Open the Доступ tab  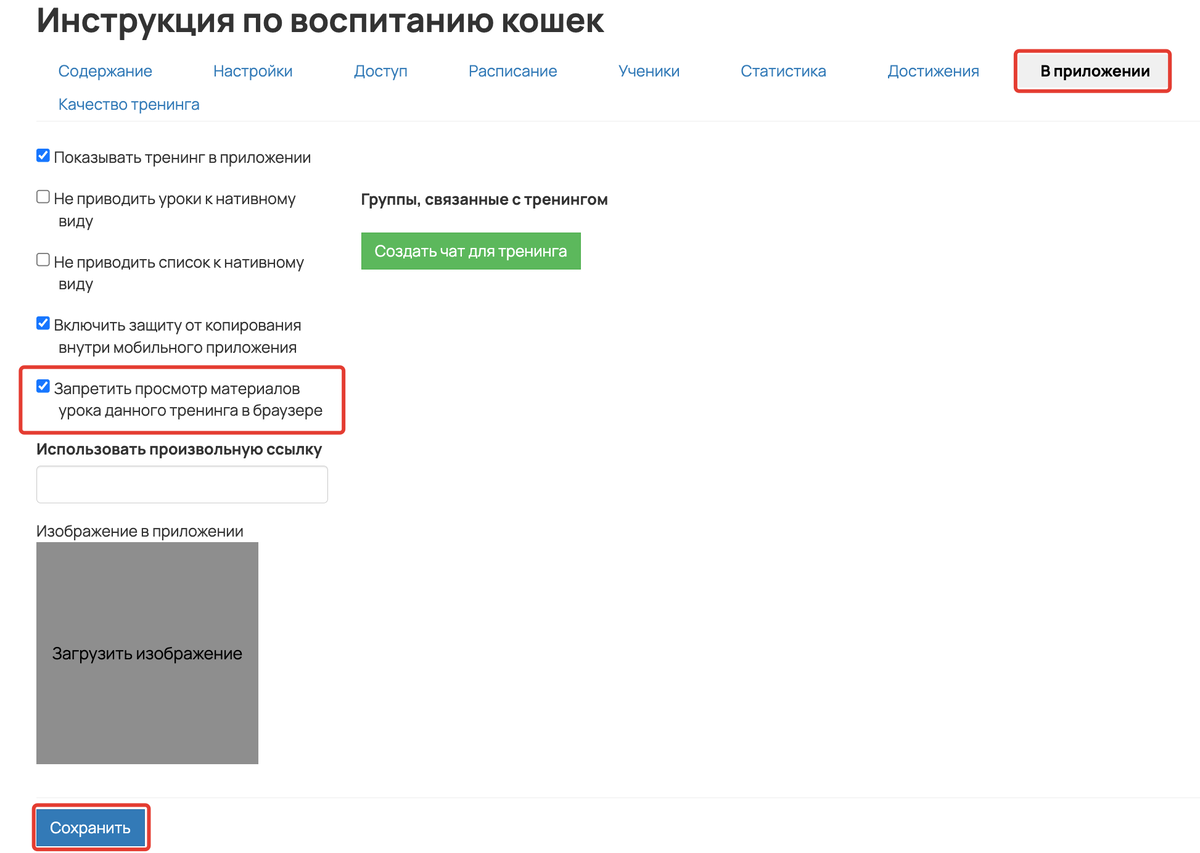click(x=381, y=71)
